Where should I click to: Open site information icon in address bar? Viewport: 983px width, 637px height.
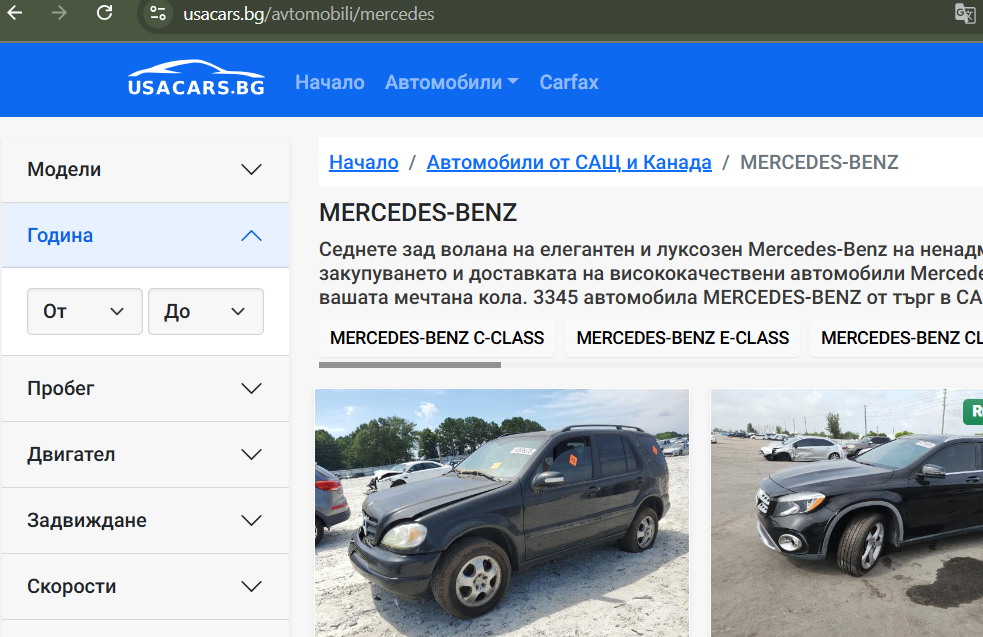point(158,14)
